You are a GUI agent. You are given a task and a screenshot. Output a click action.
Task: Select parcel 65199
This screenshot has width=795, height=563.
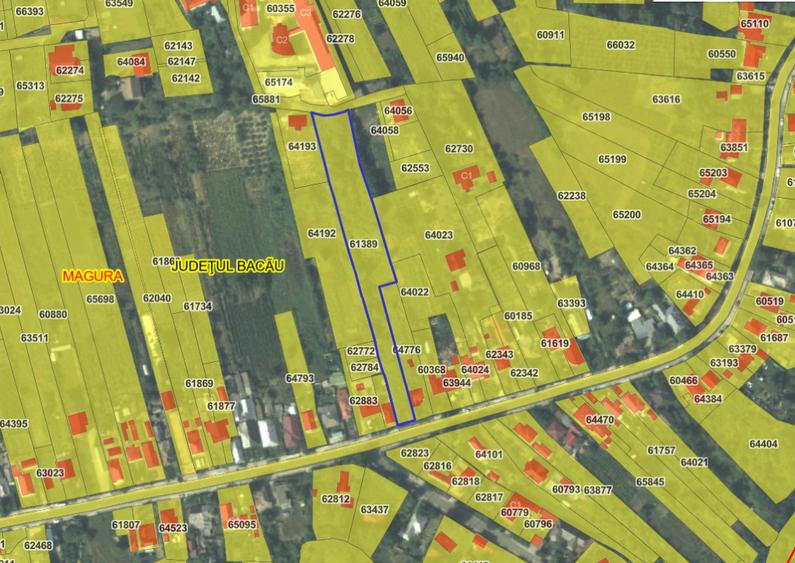coord(612,159)
